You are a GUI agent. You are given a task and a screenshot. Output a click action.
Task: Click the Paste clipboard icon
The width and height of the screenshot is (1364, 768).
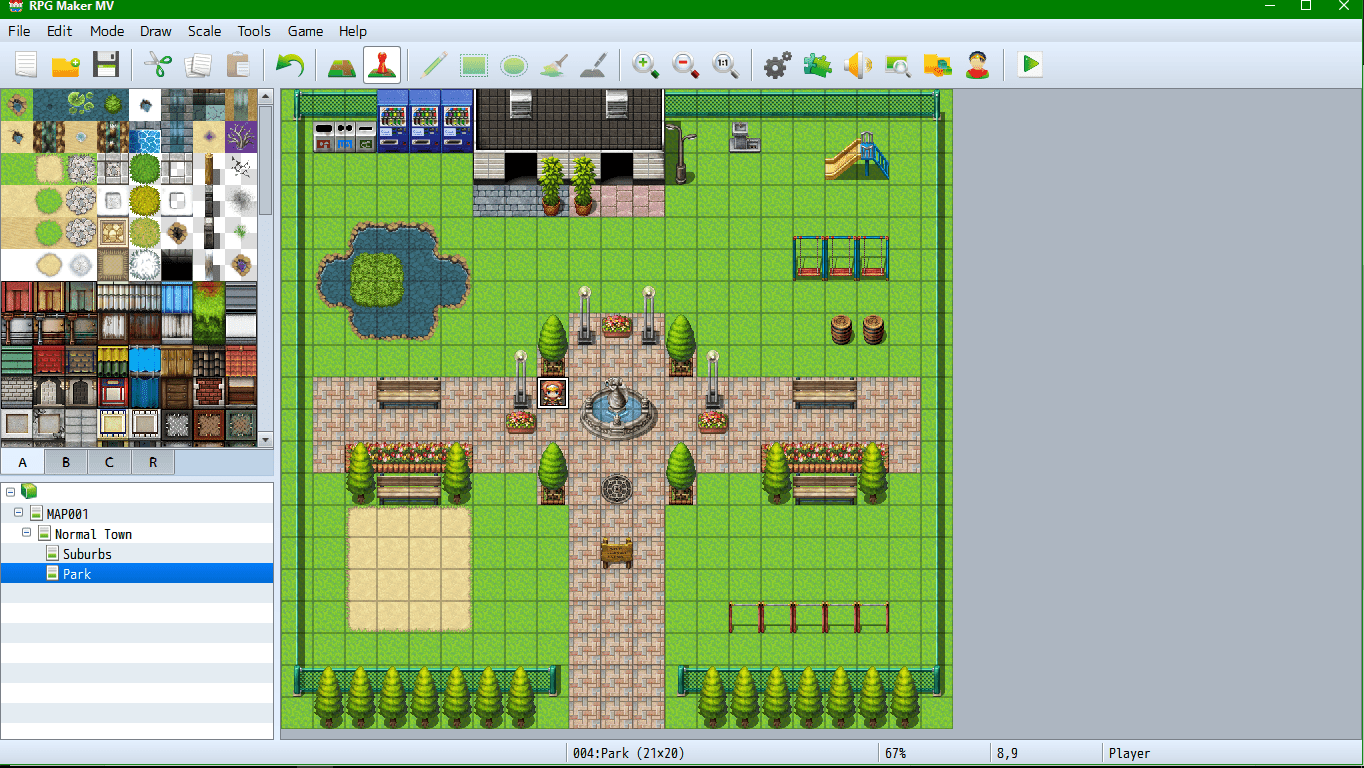[238, 65]
